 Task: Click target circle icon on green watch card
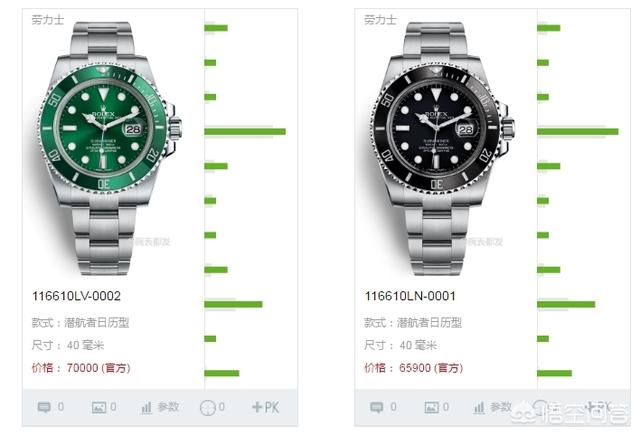(x=207, y=407)
